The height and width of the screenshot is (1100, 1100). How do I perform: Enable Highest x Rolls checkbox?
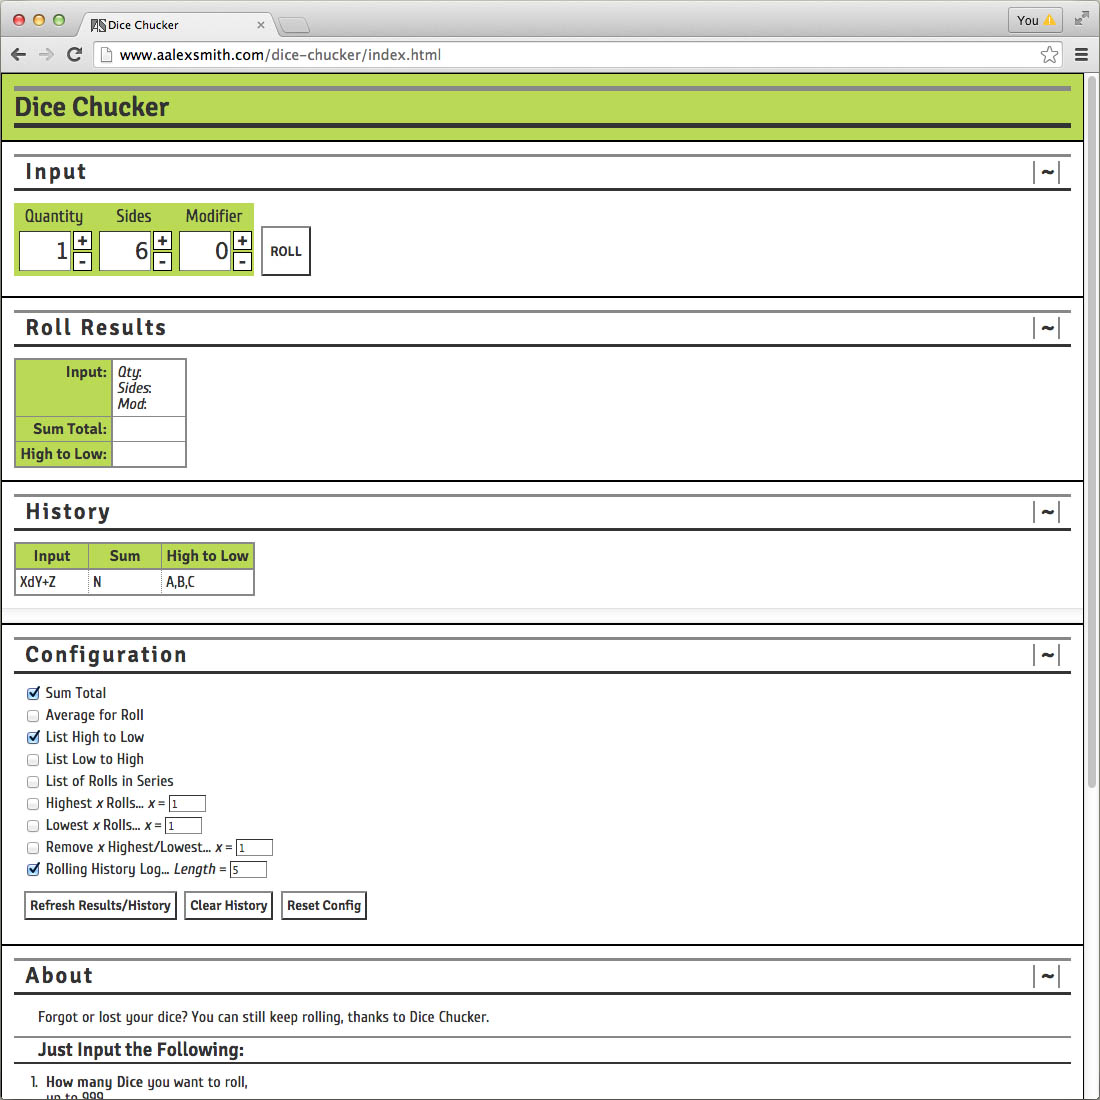[x=33, y=804]
